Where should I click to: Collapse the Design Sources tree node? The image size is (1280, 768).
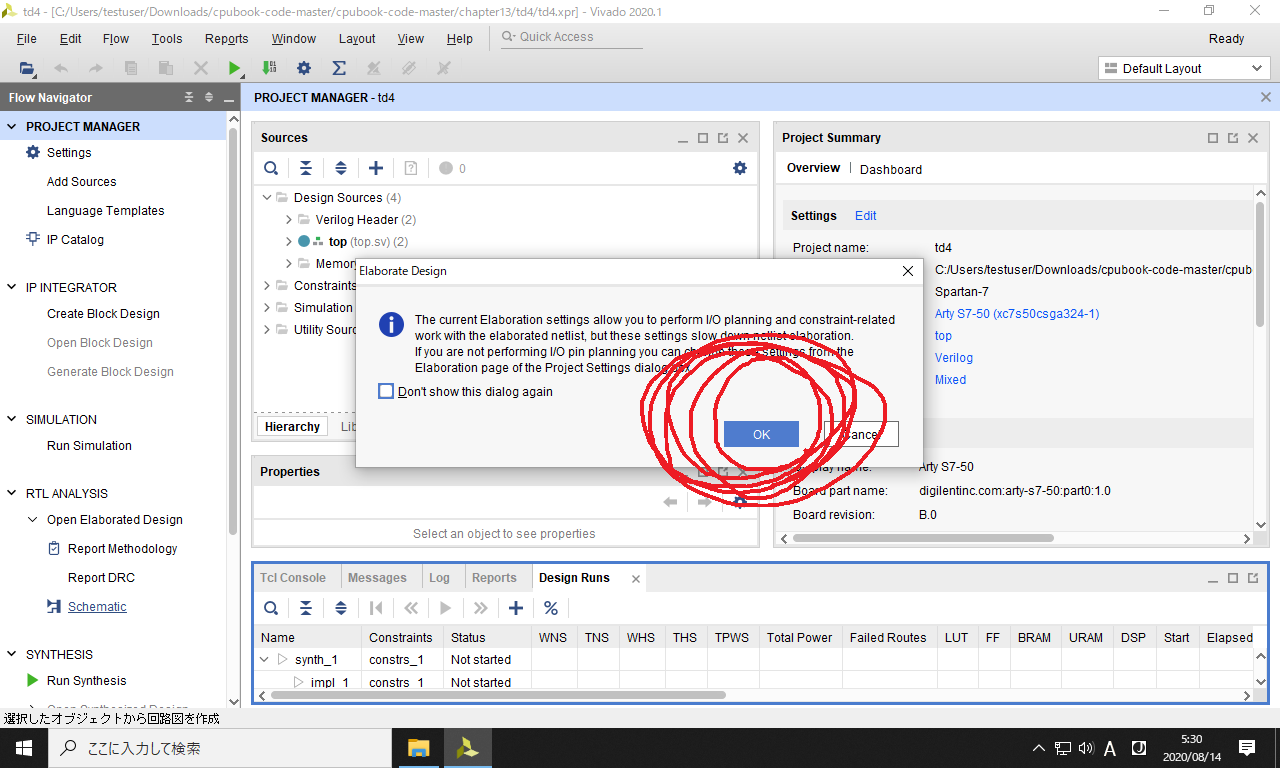tap(267, 197)
